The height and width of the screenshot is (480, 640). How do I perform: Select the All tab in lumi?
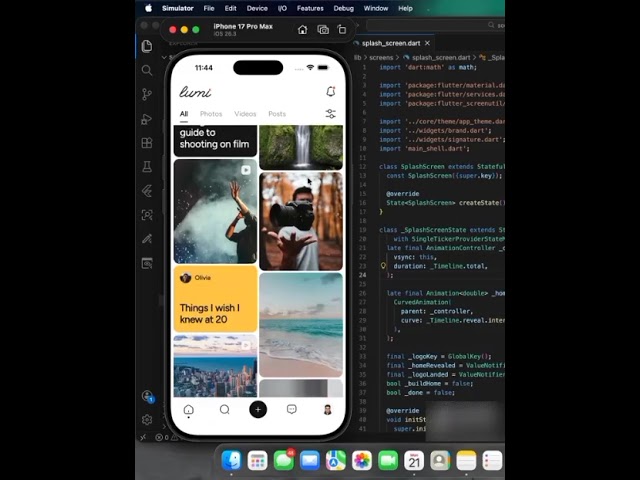click(184, 114)
